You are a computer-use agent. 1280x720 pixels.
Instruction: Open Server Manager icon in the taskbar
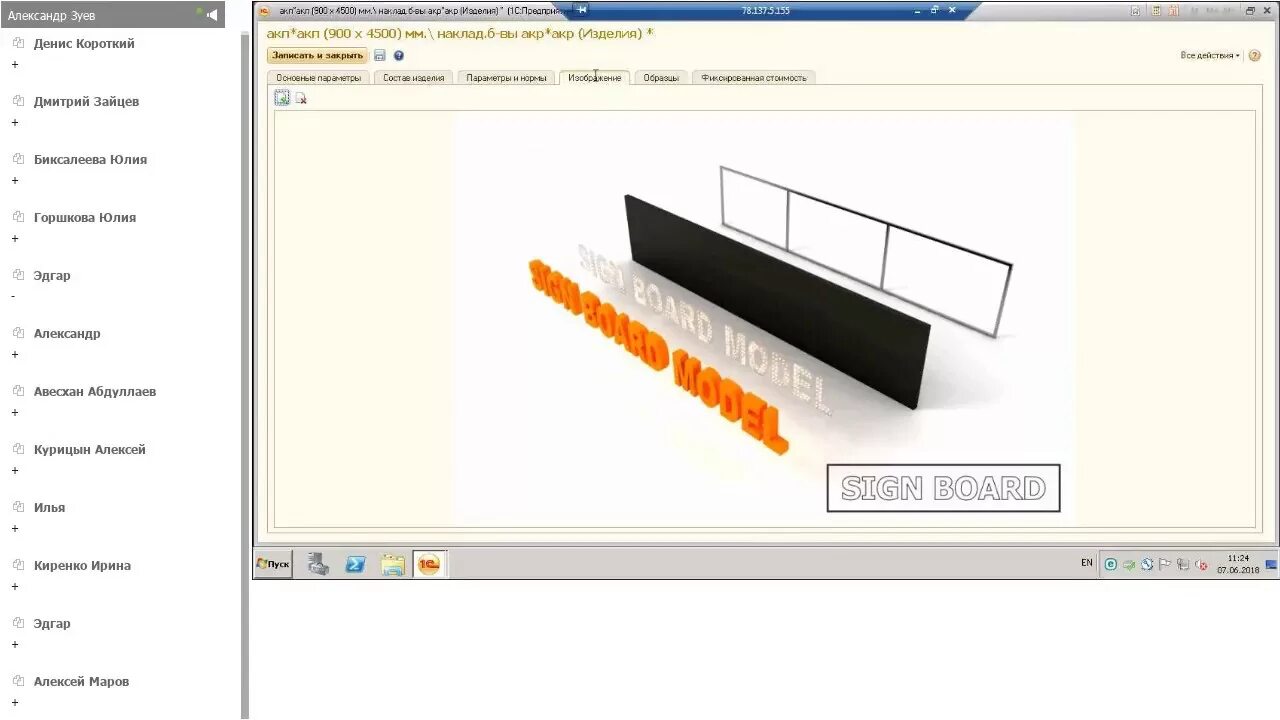click(x=318, y=564)
